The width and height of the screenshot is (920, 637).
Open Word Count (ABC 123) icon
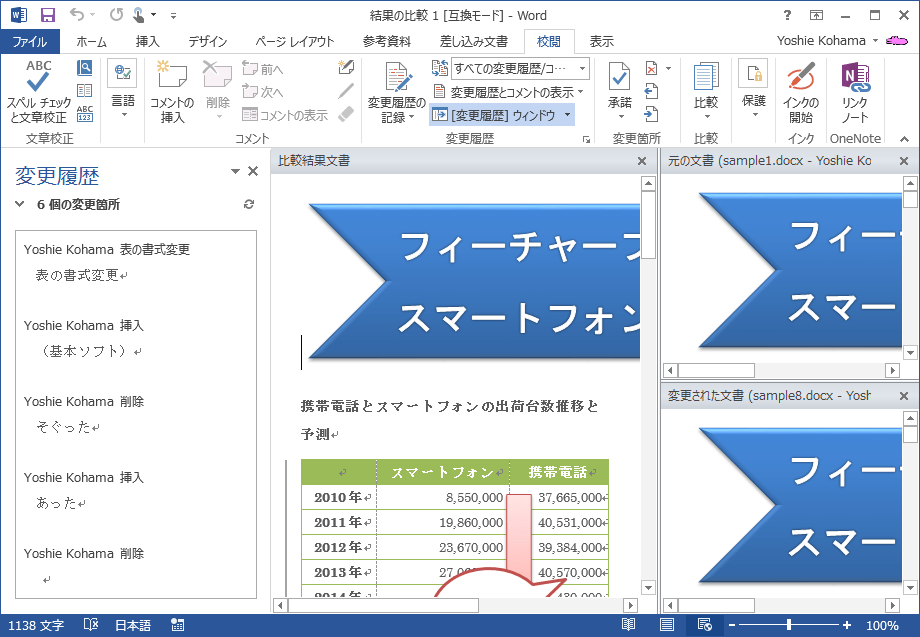[x=84, y=113]
